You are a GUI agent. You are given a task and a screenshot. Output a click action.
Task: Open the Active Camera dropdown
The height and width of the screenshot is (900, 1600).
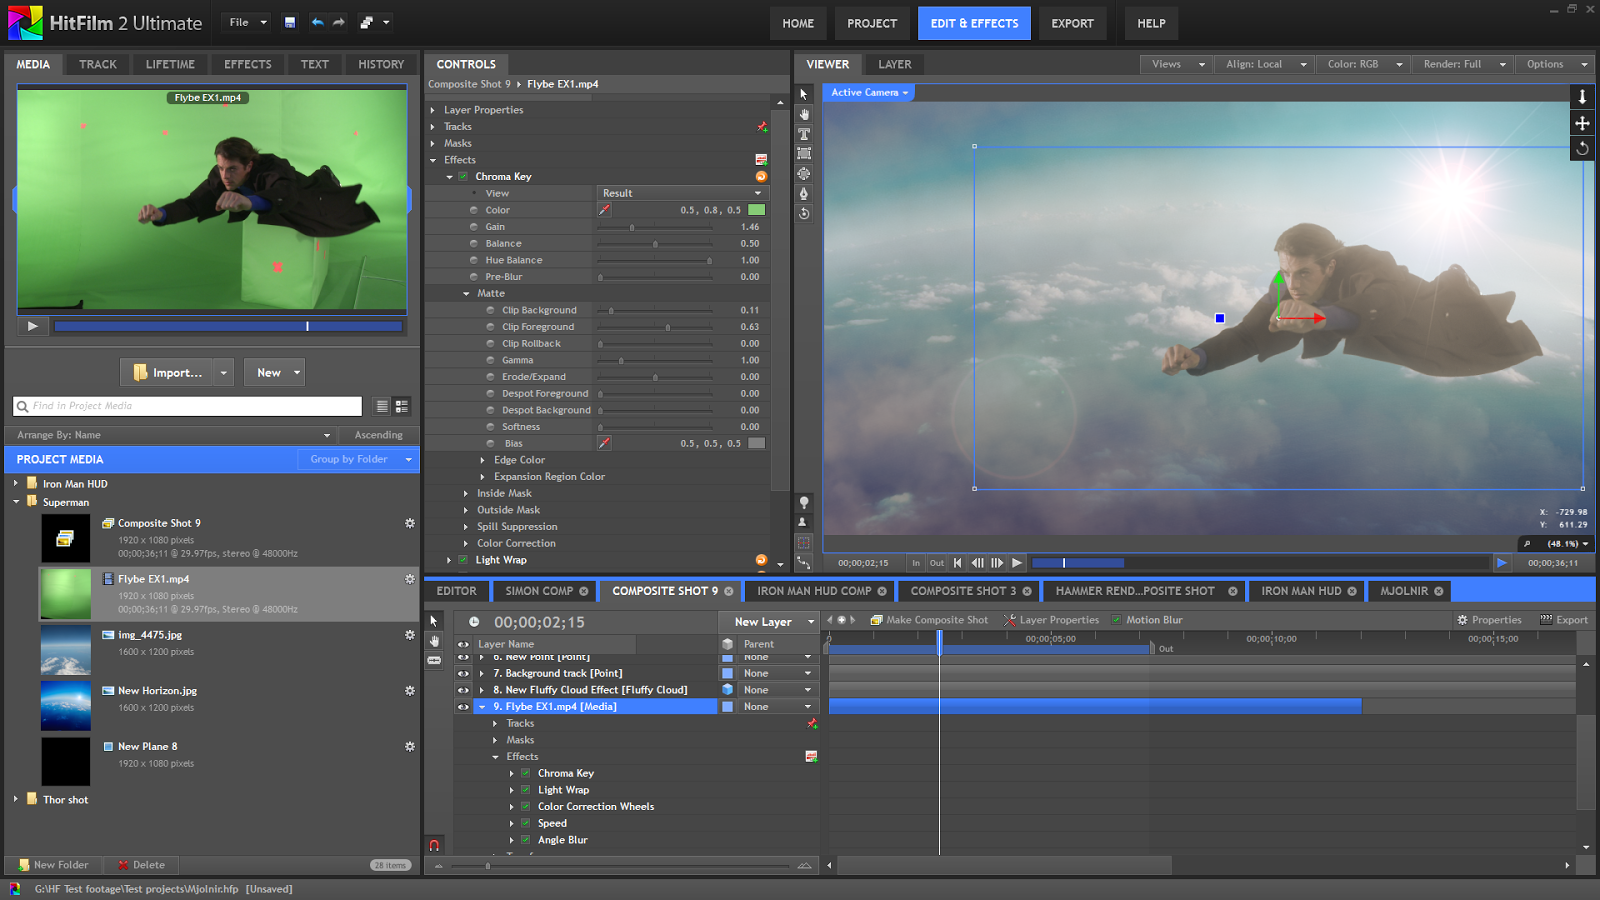tap(869, 92)
